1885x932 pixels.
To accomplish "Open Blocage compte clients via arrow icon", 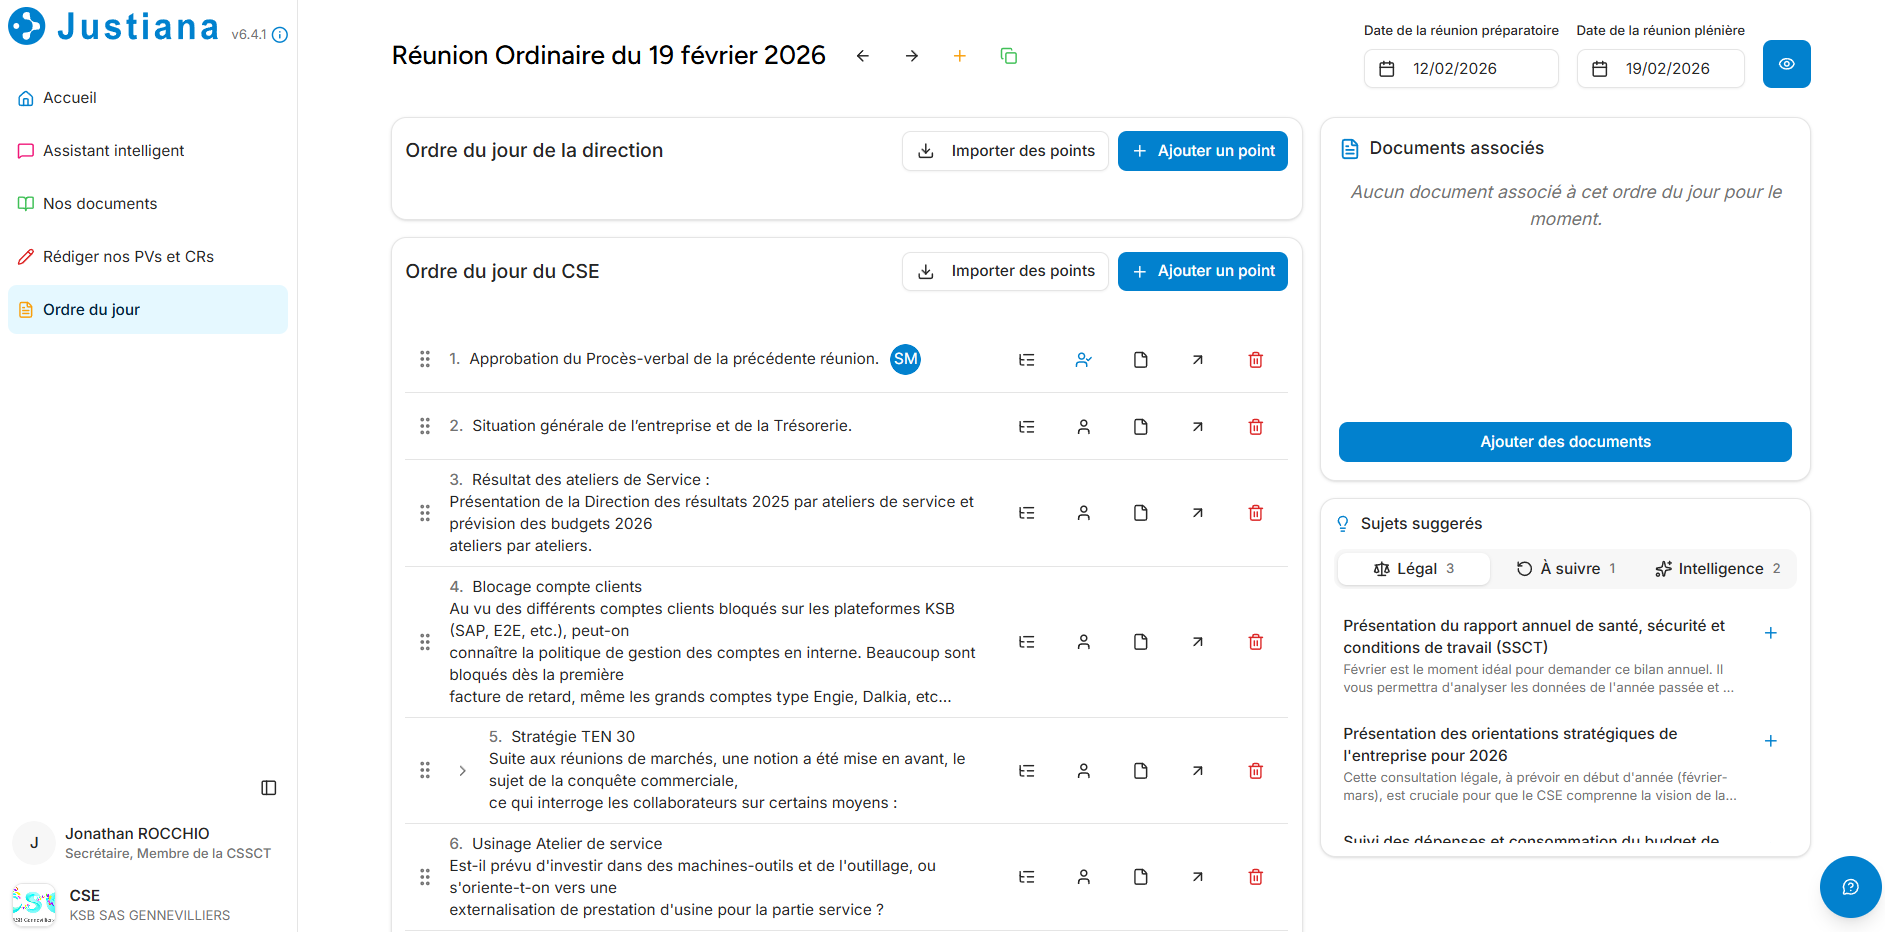I will click(1198, 642).
